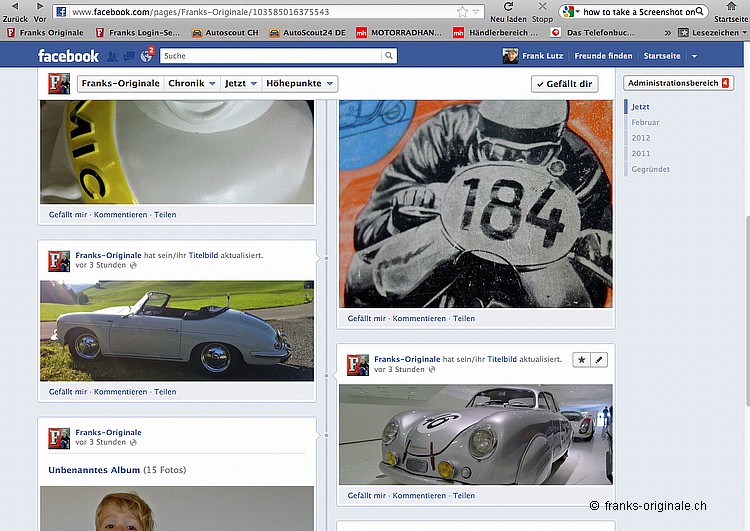
Task: Click the Facebook logo in header
Action: 68,56
